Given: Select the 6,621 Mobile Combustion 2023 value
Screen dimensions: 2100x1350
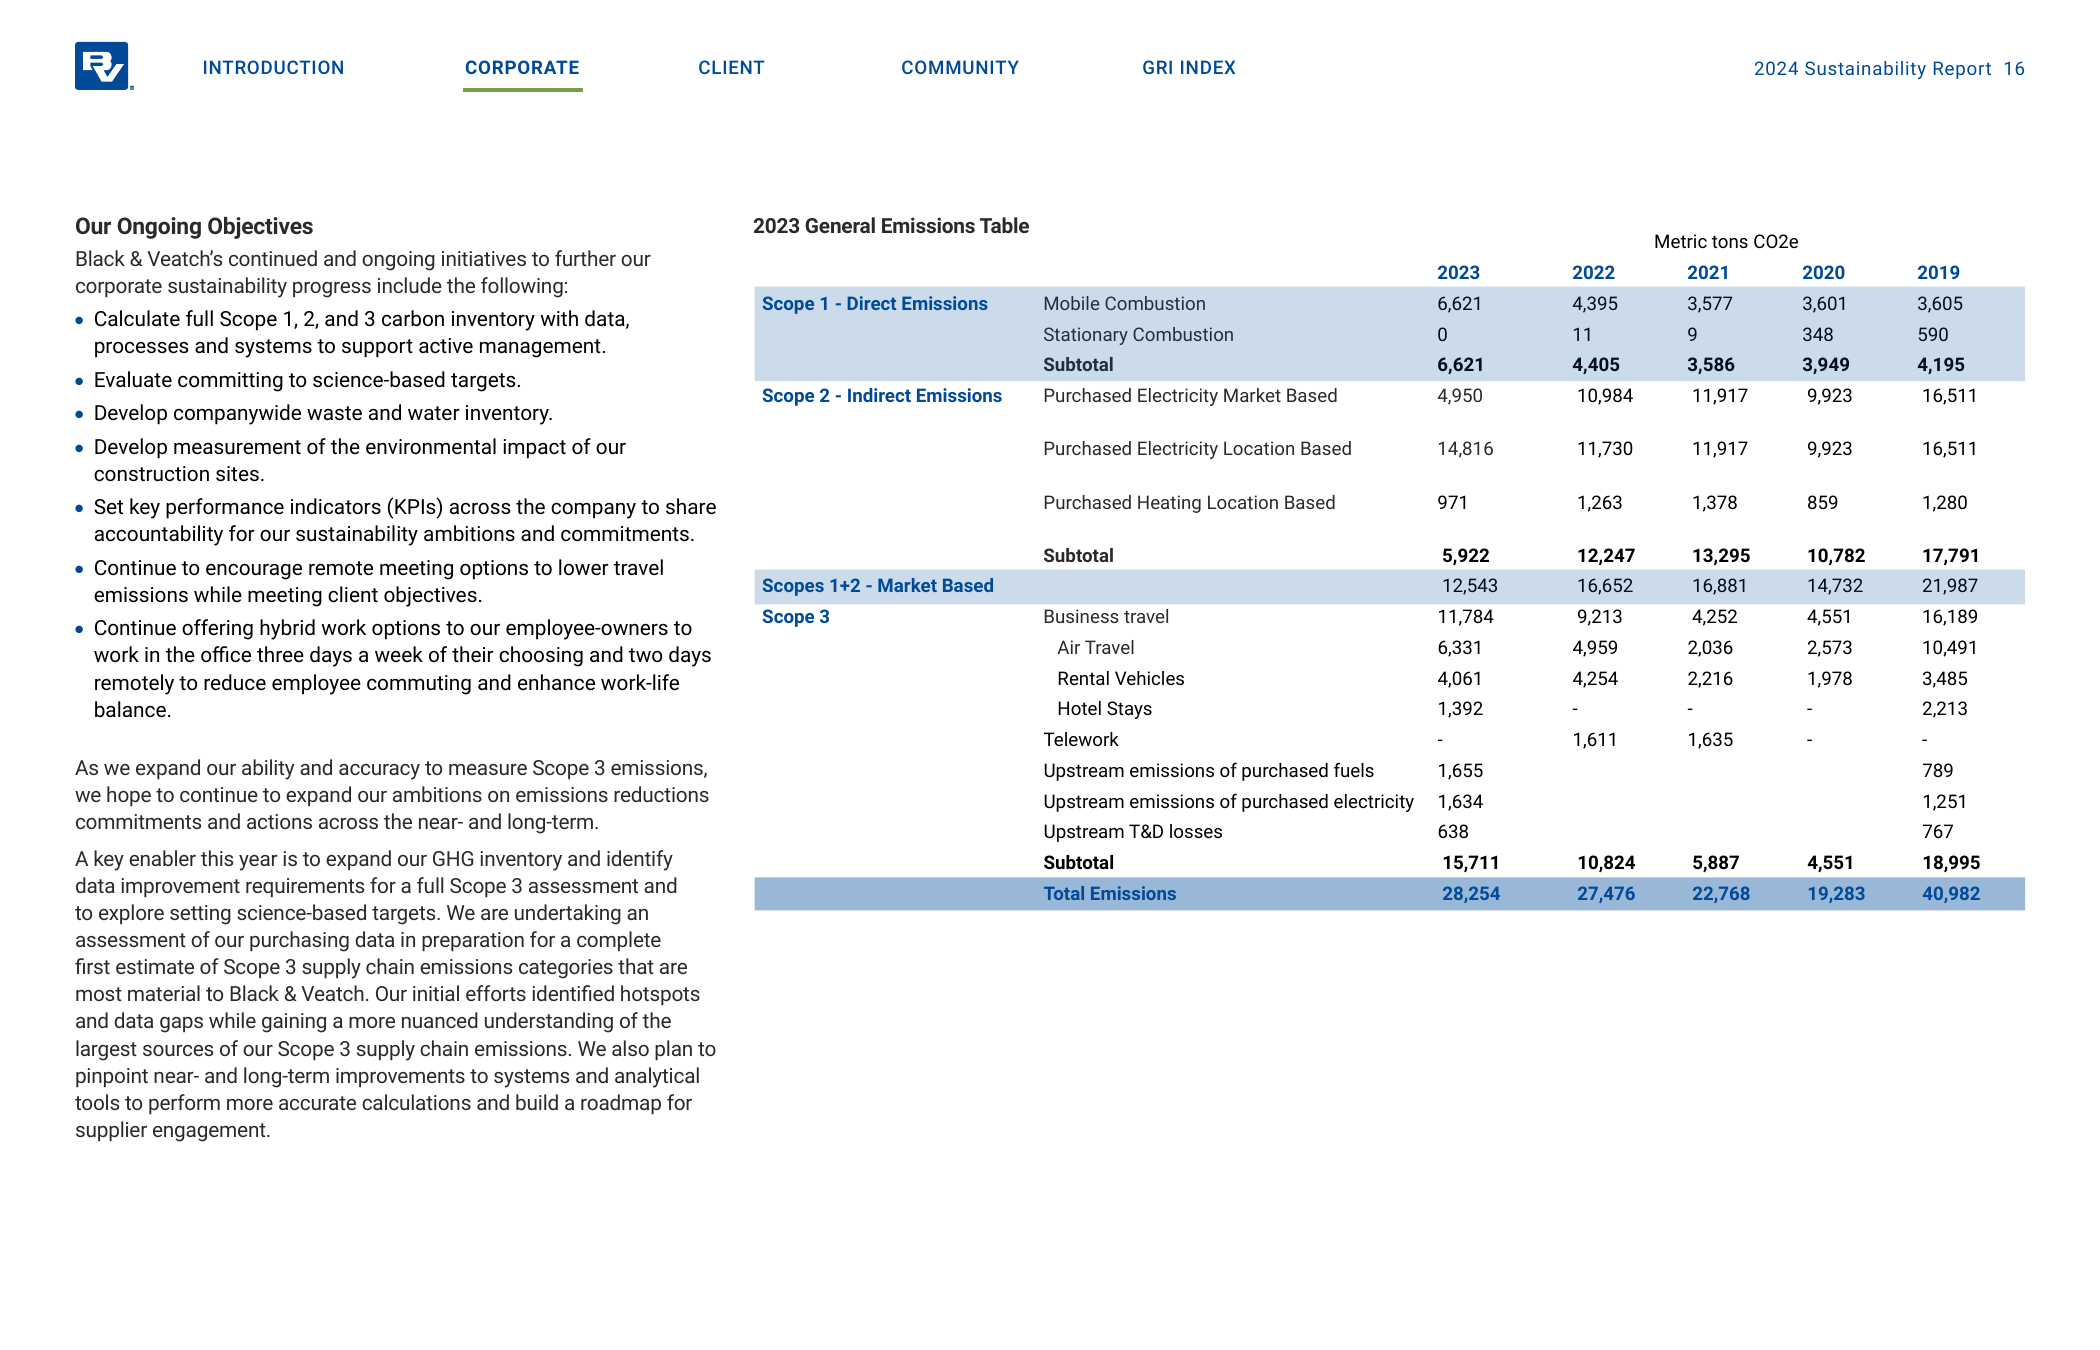Looking at the screenshot, I should click(1460, 304).
